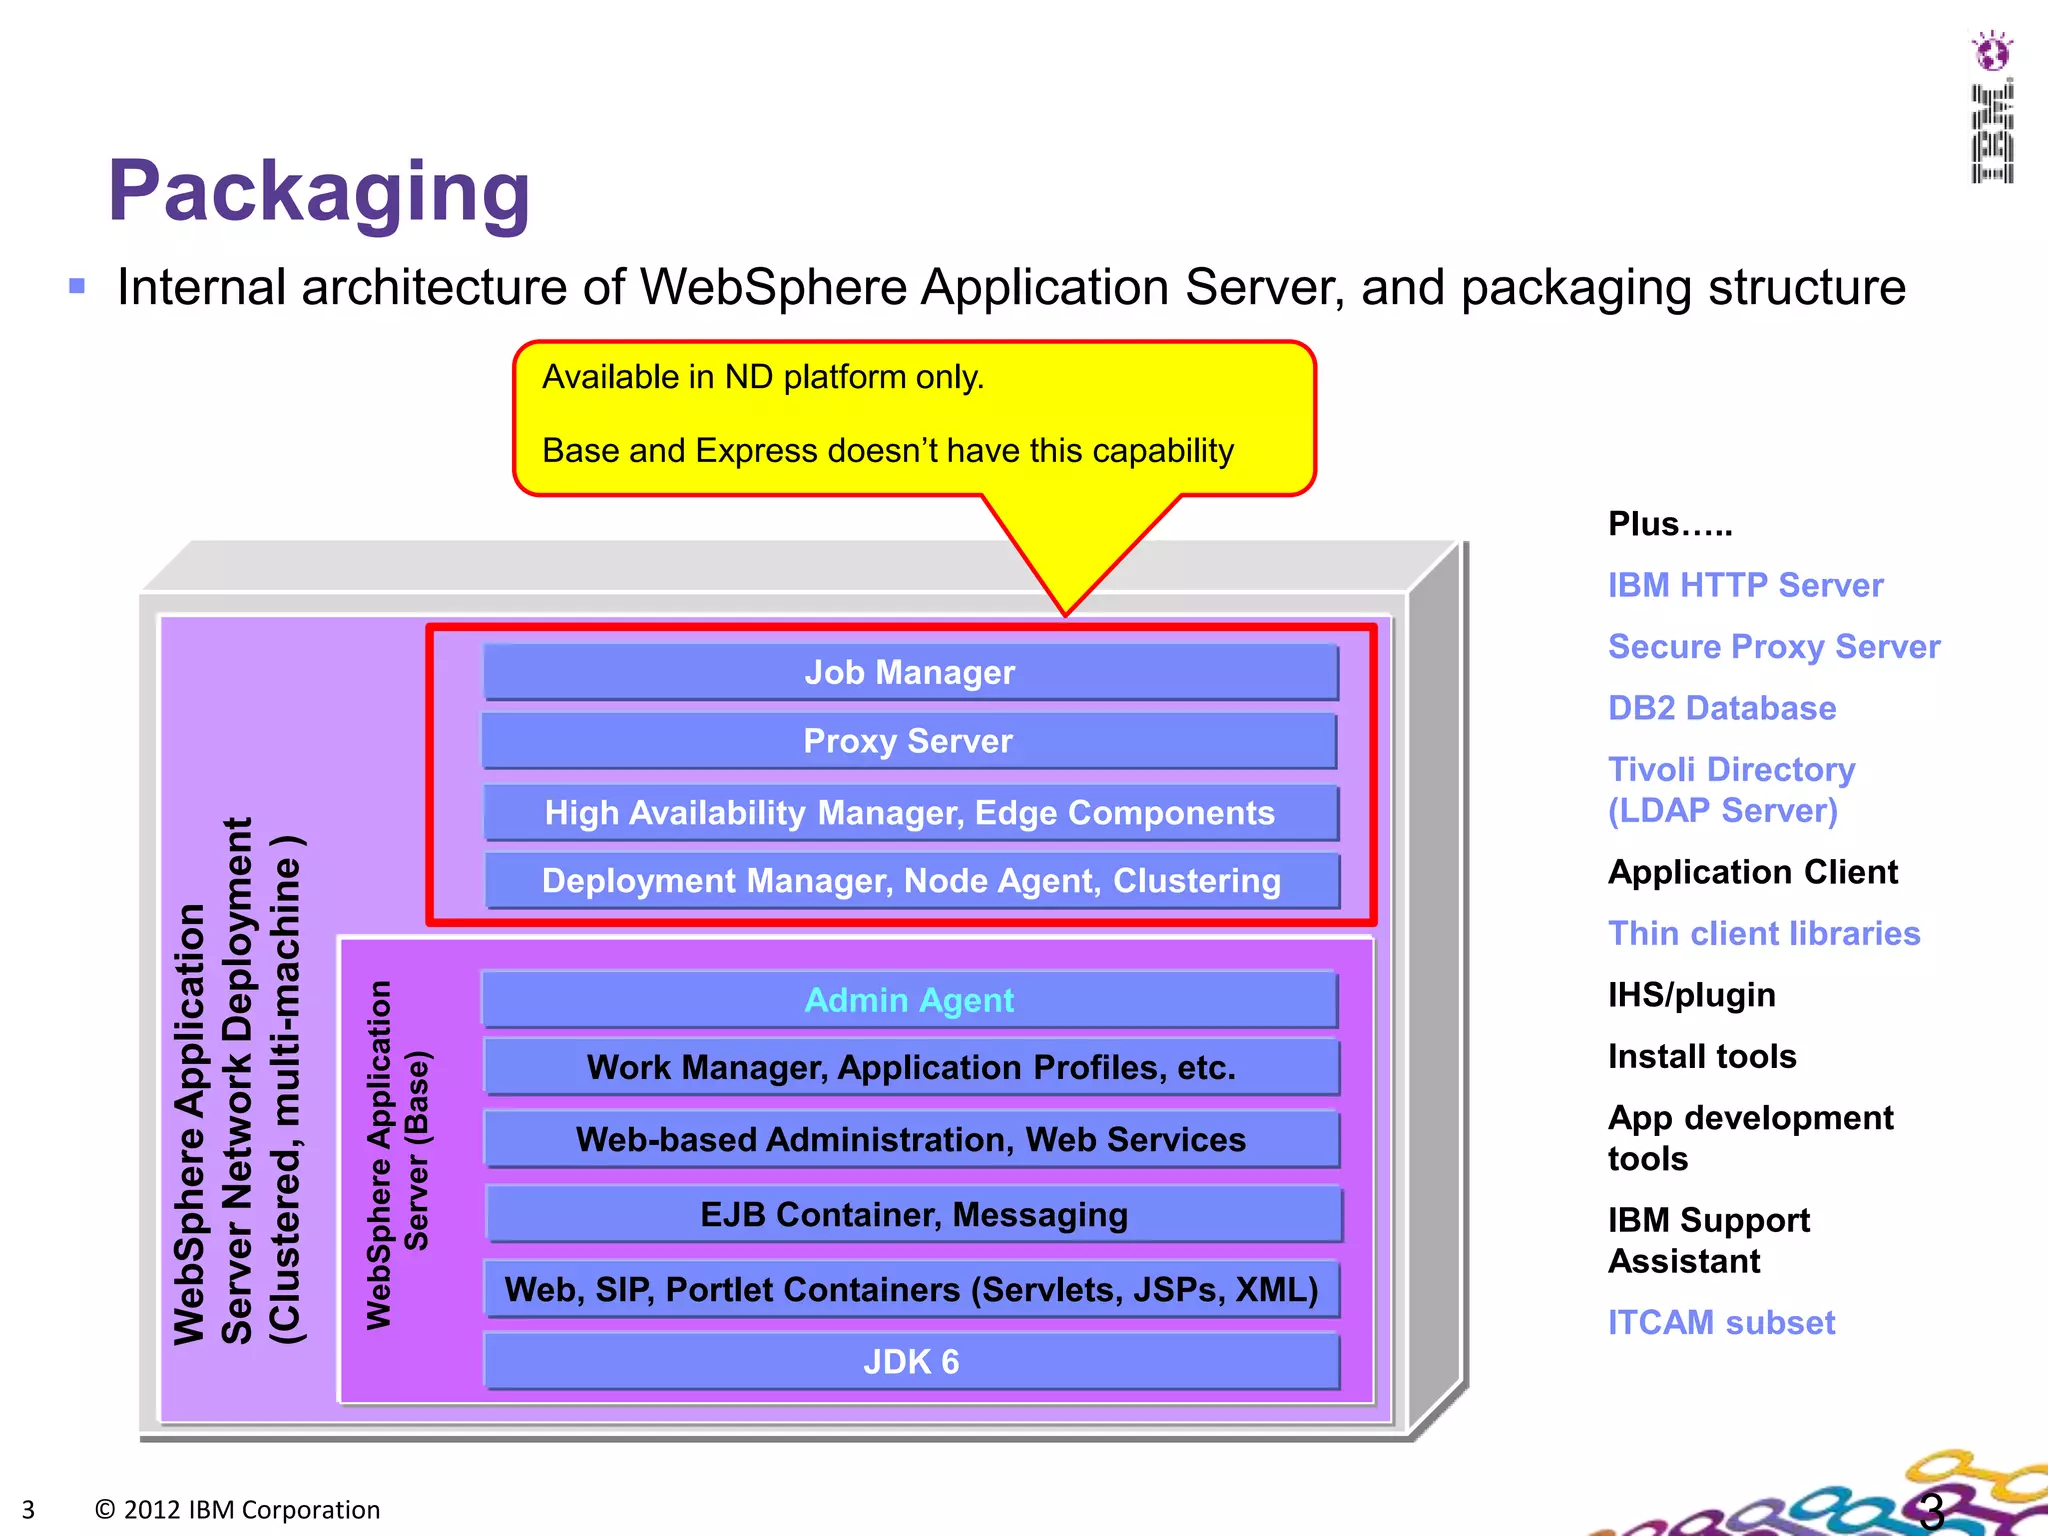Click the JDK 6 bar
The width and height of the screenshot is (2048, 1536).
911,1361
